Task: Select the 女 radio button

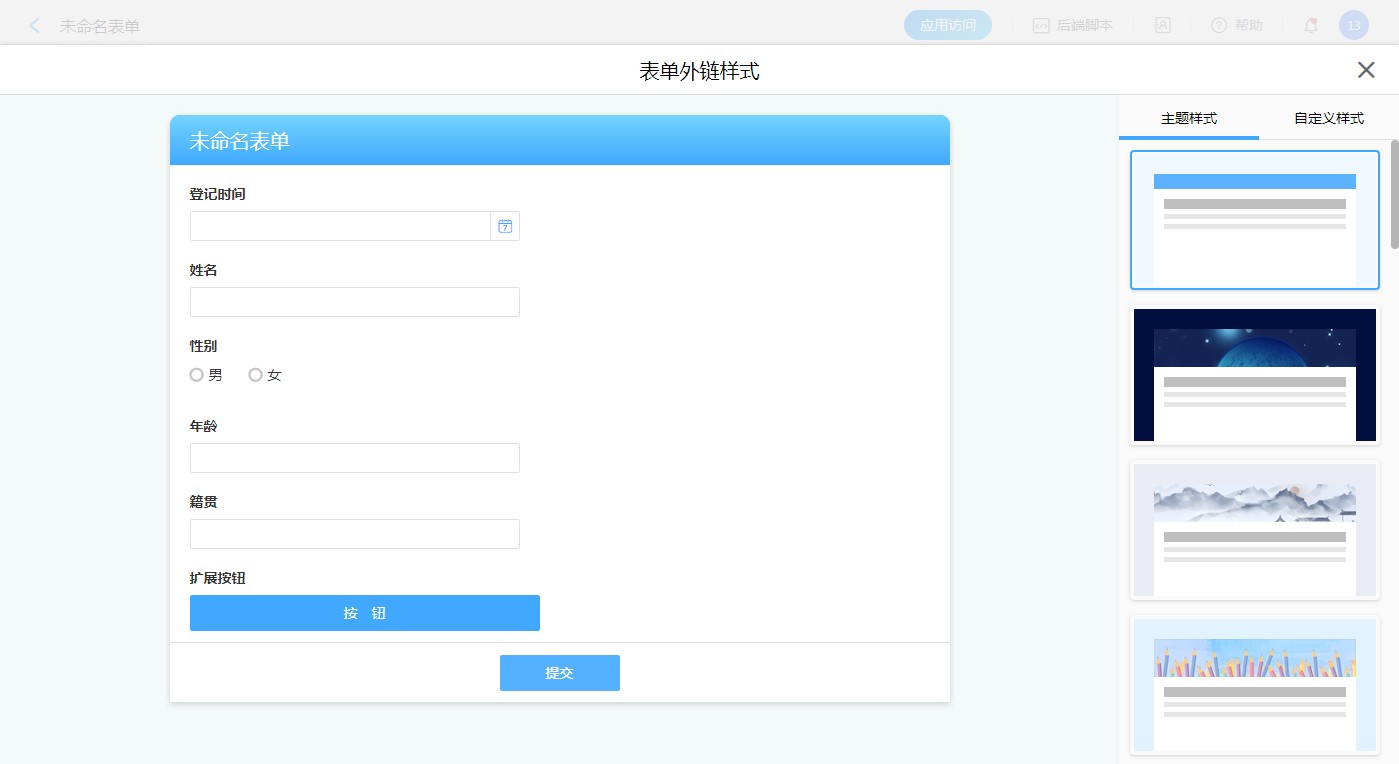Action: (256, 375)
